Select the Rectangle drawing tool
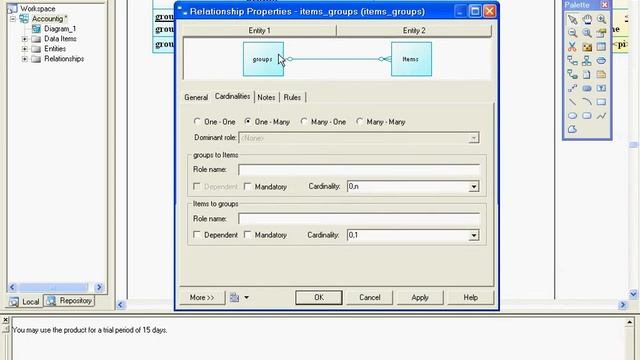This screenshot has width=640, height=360. pyautogui.click(x=601, y=102)
